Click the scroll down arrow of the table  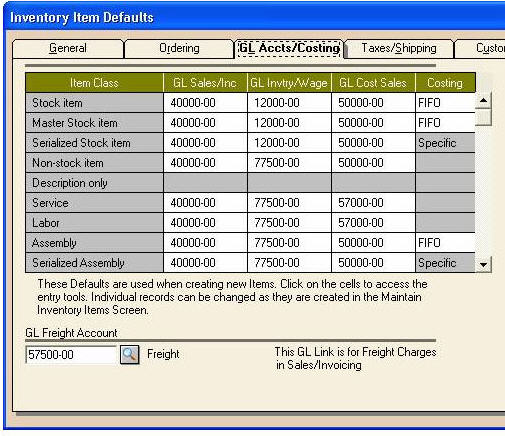(484, 265)
